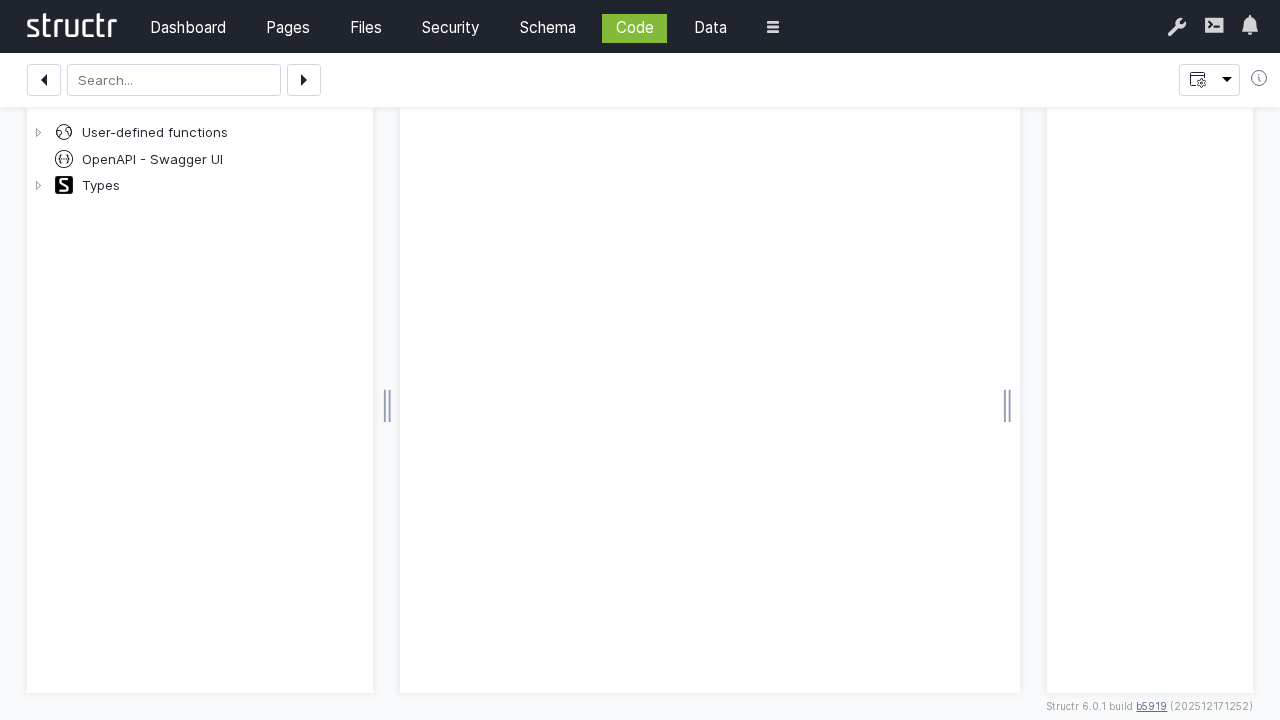Click the OpenAPI Swagger UI icon
This screenshot has height=720, width=1280.
pyautogui.click(x=64, y=159)
